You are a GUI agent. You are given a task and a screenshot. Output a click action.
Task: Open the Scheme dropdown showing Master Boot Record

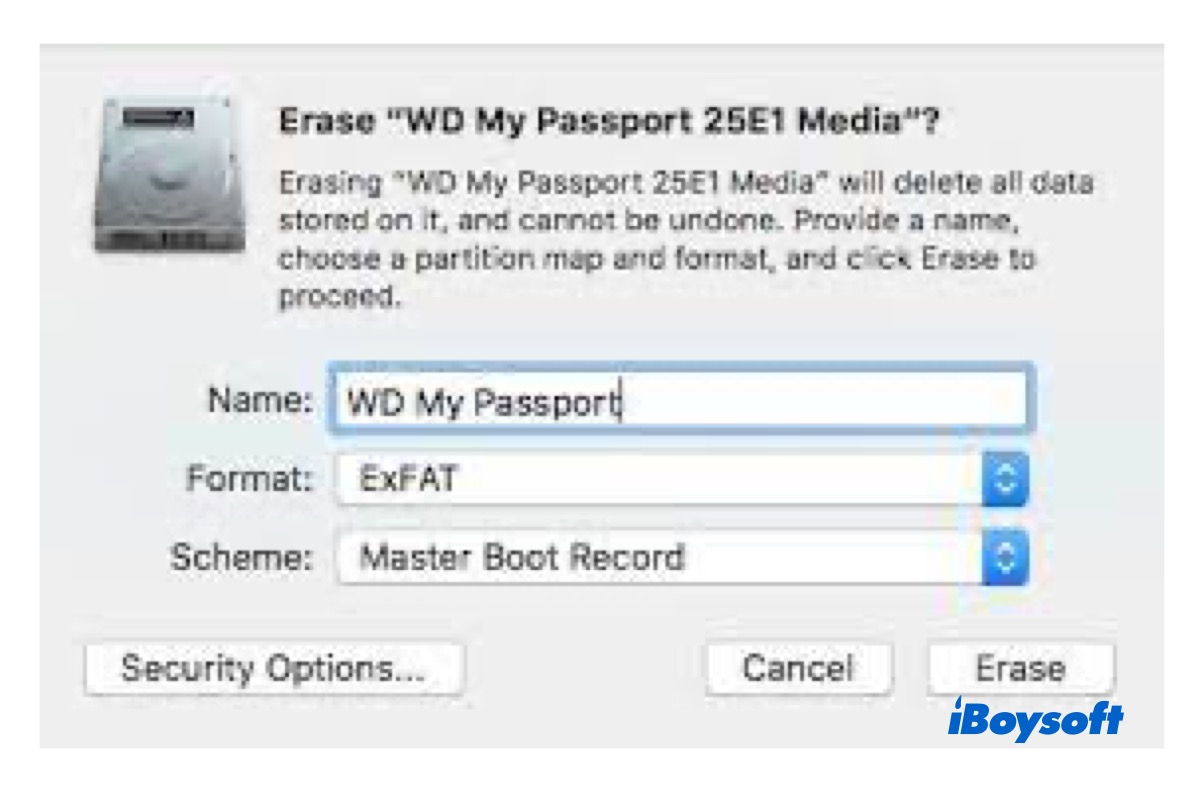tap(660, 557)
